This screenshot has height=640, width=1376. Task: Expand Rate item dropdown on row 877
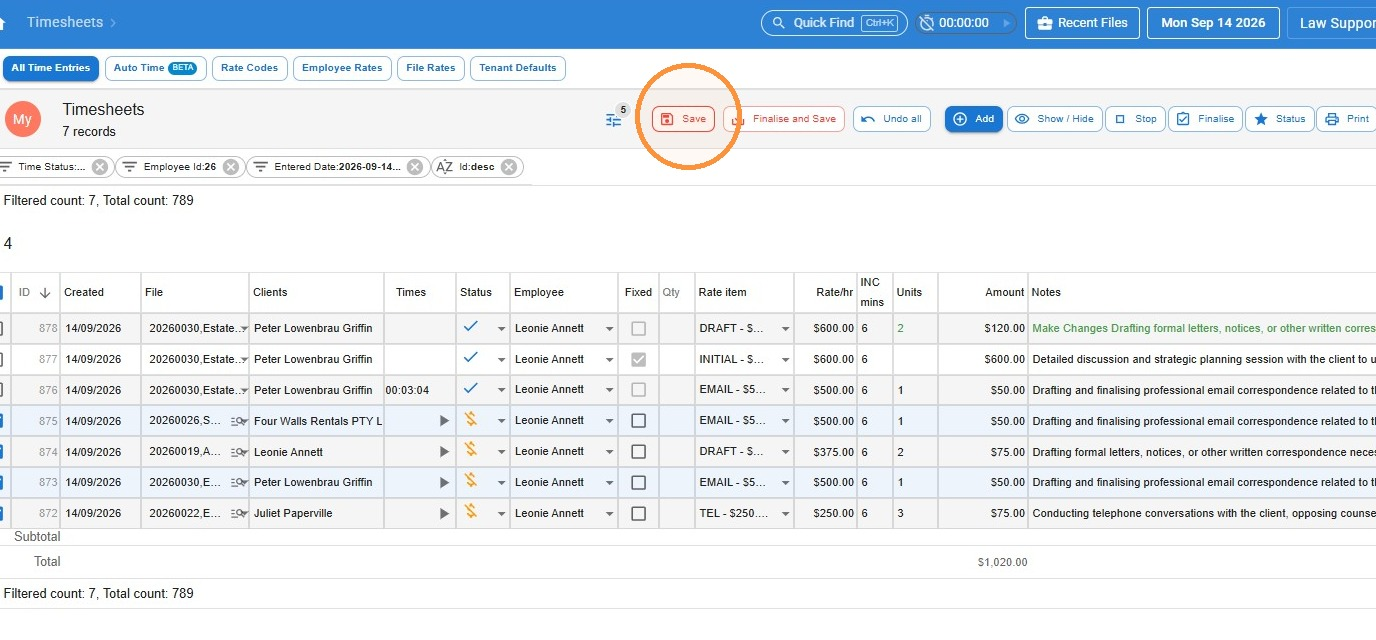point(785,360)
